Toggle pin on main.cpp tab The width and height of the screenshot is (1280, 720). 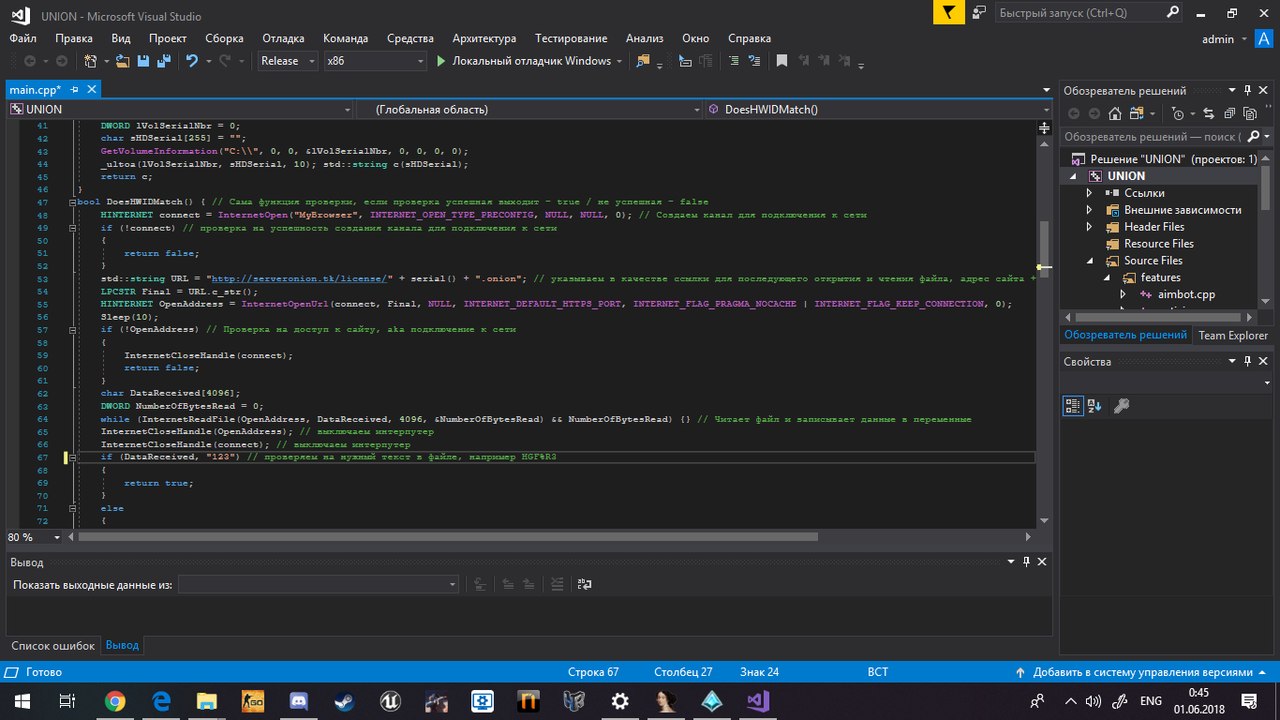75,90
